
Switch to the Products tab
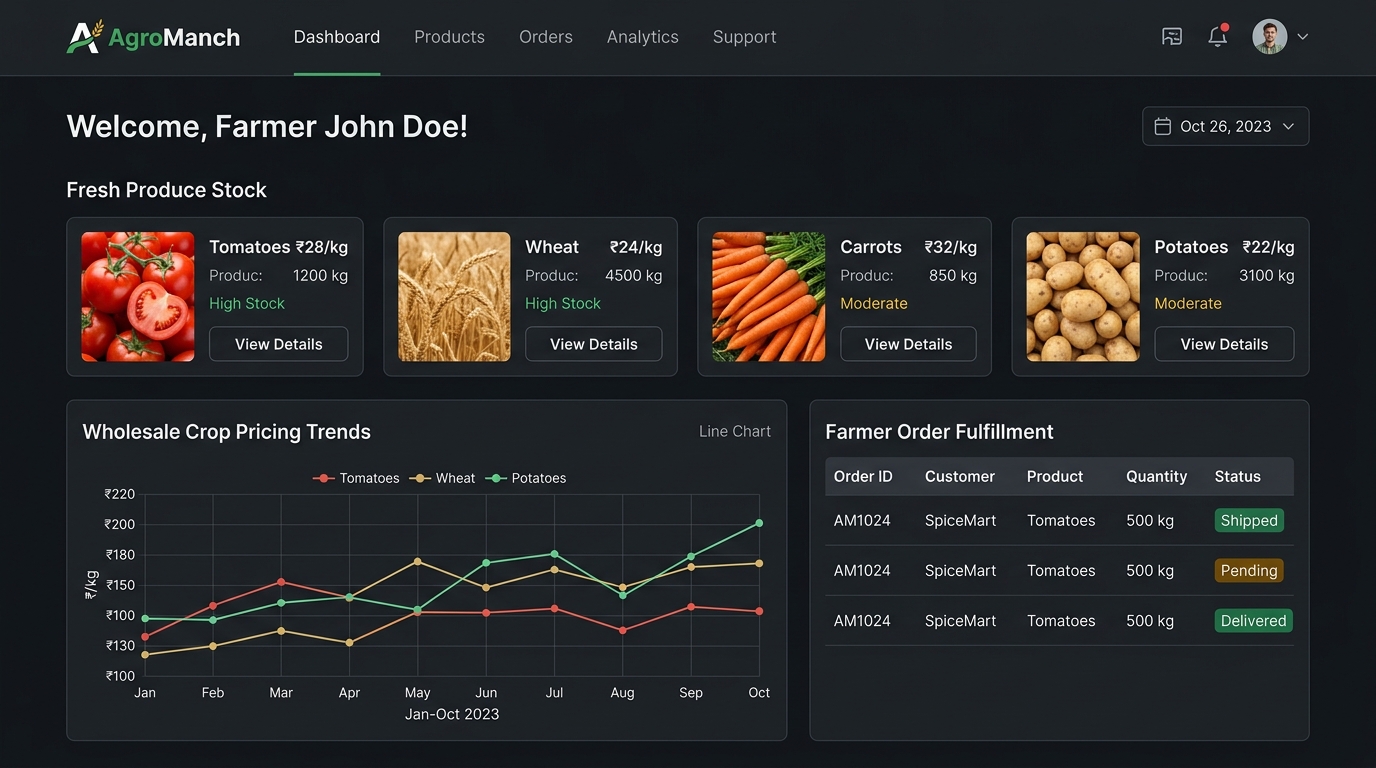pyautogui.click(x=449, y=37)
